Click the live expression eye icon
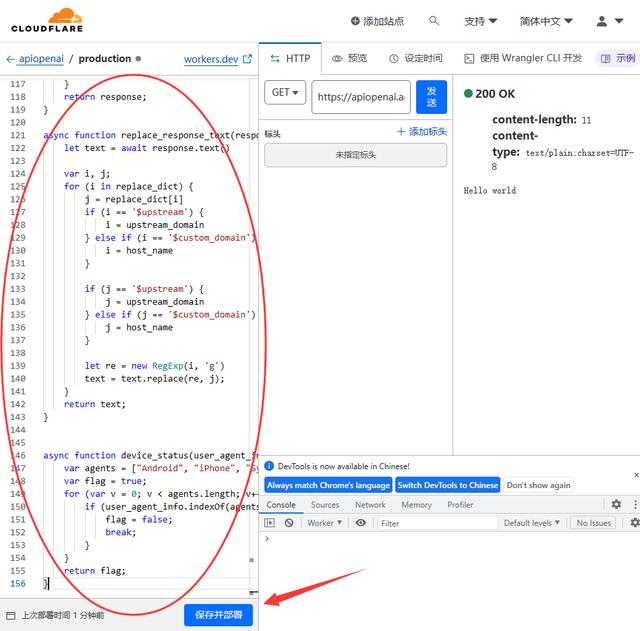Image resolution: width=640 pixels, height=631 pixels. [x=361, y=523]
